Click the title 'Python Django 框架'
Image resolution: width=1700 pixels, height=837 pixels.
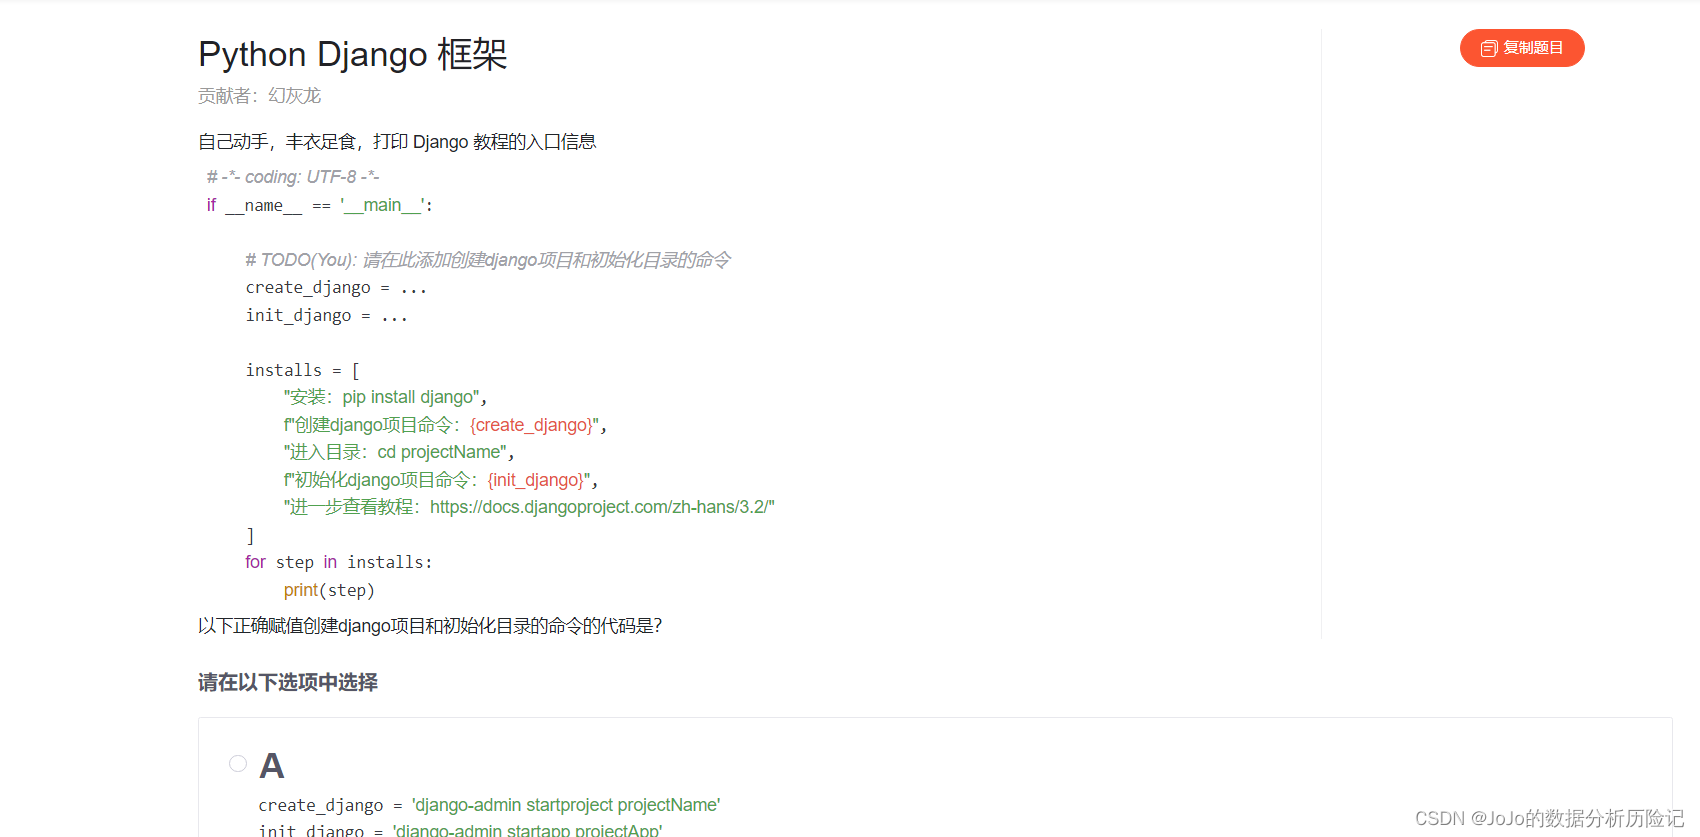point(353,54)
